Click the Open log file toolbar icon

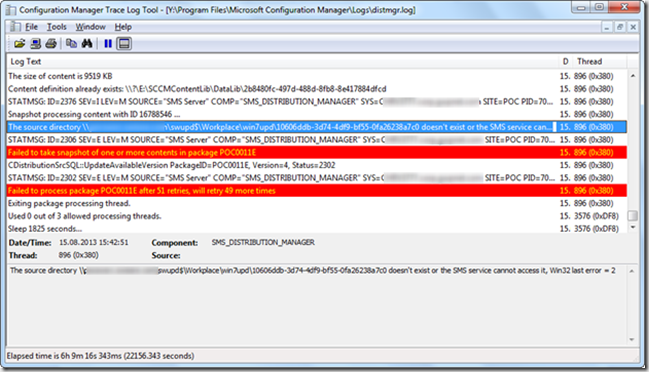pyautogui.click(x=19, y=43)
